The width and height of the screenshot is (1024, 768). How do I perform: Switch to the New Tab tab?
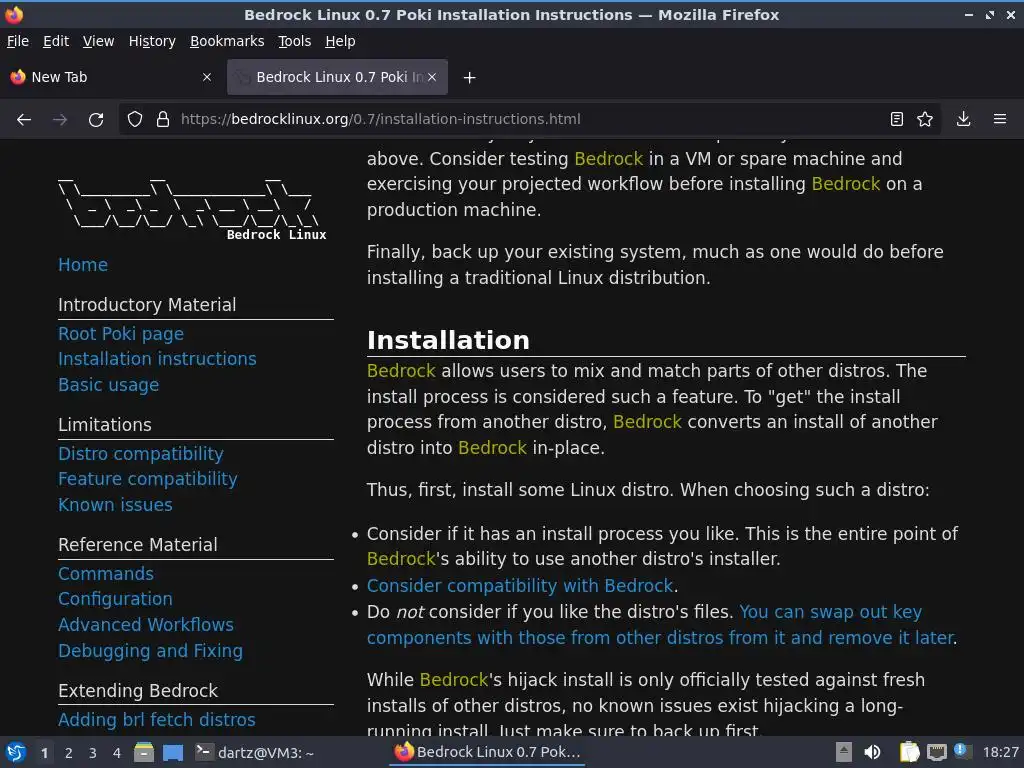pyautogui.click(x=111, y=77)
